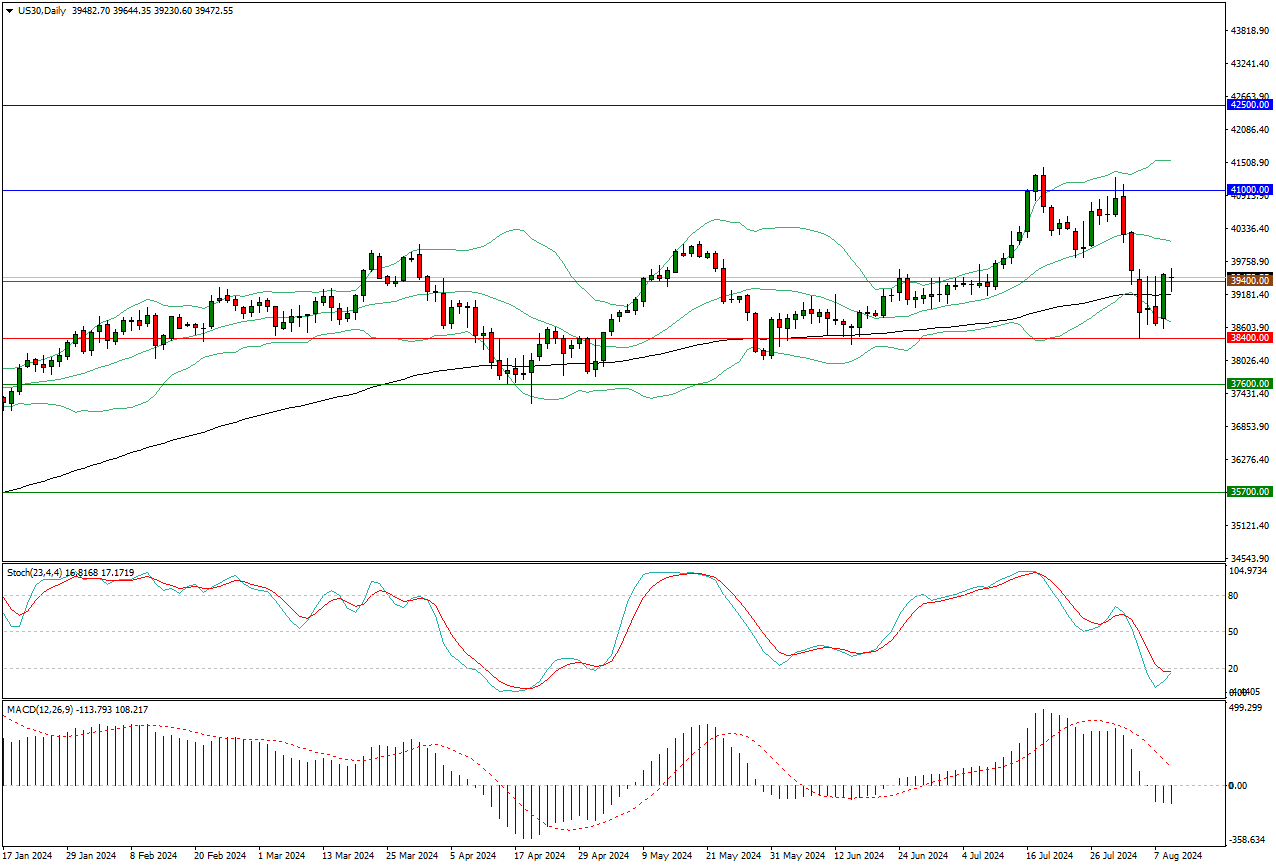Click the blue 41000.00 price label
Viewport: 1276px width, 867px height.
[1250, 190]
